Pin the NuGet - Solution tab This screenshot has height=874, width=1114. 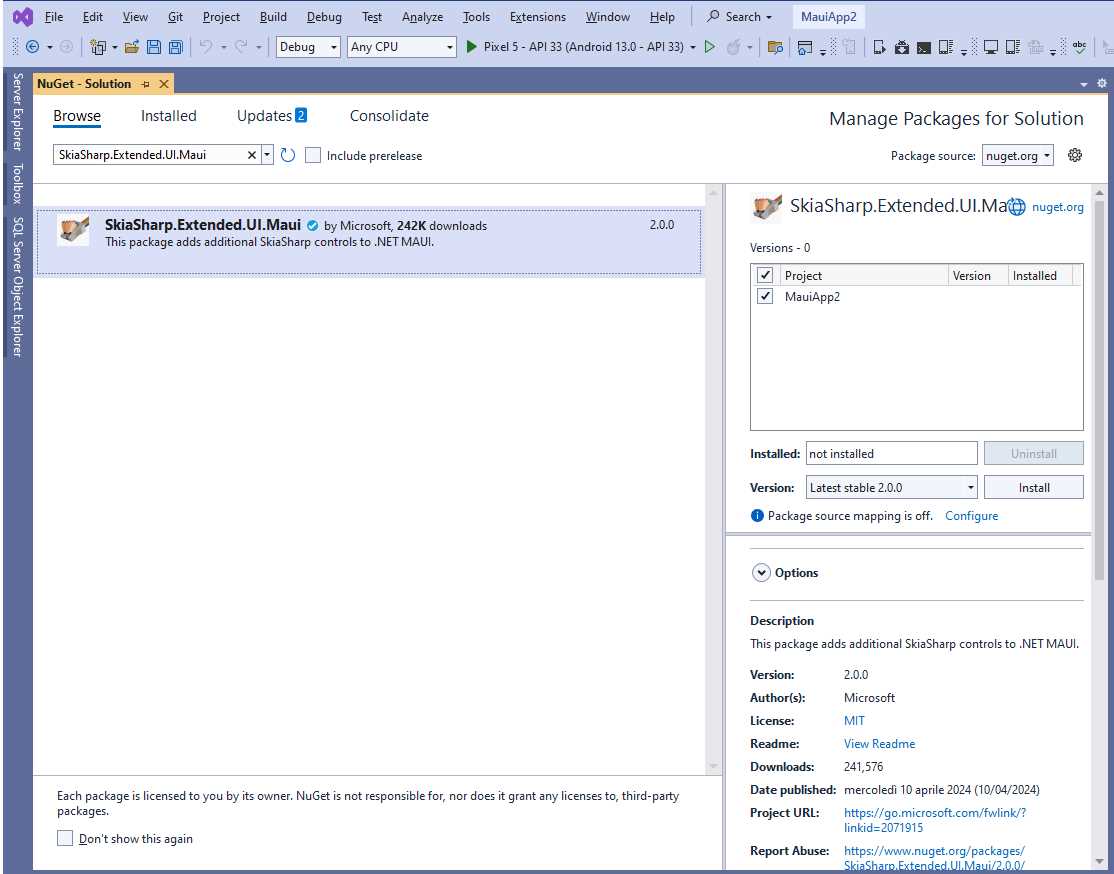[146, 84]
